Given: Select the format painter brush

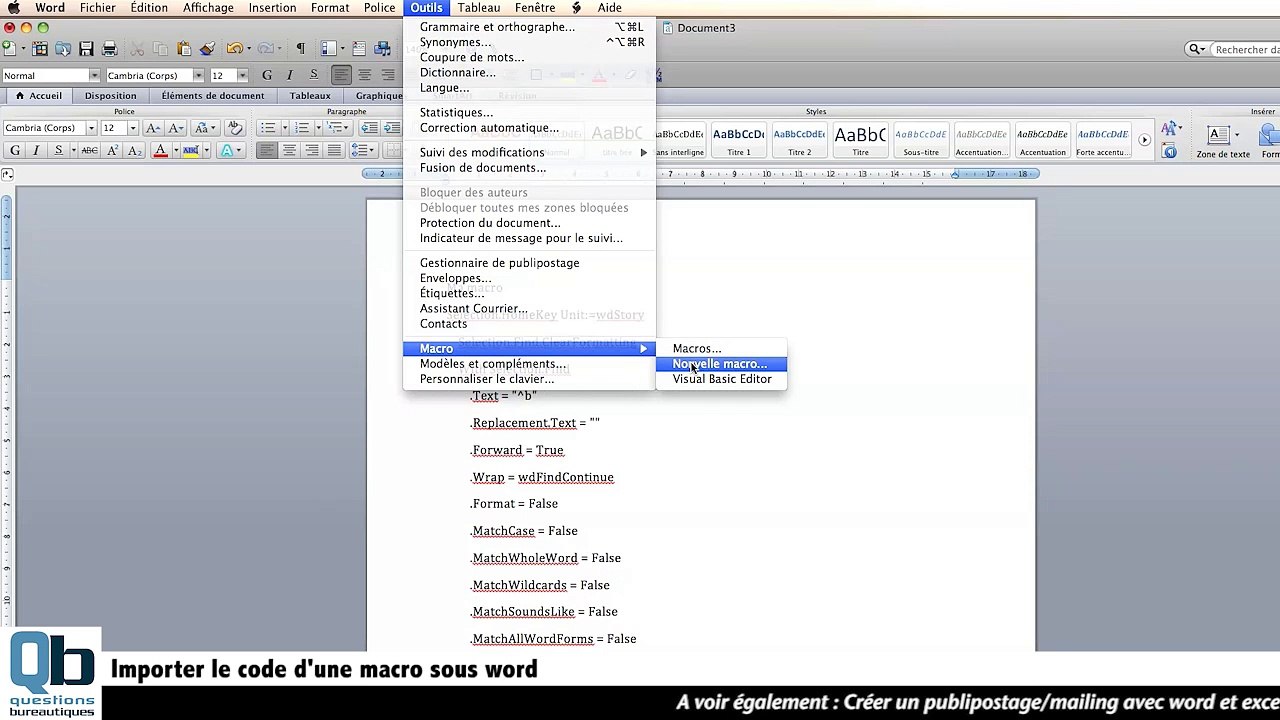Looking at the screenshot, I should [207, 48].
